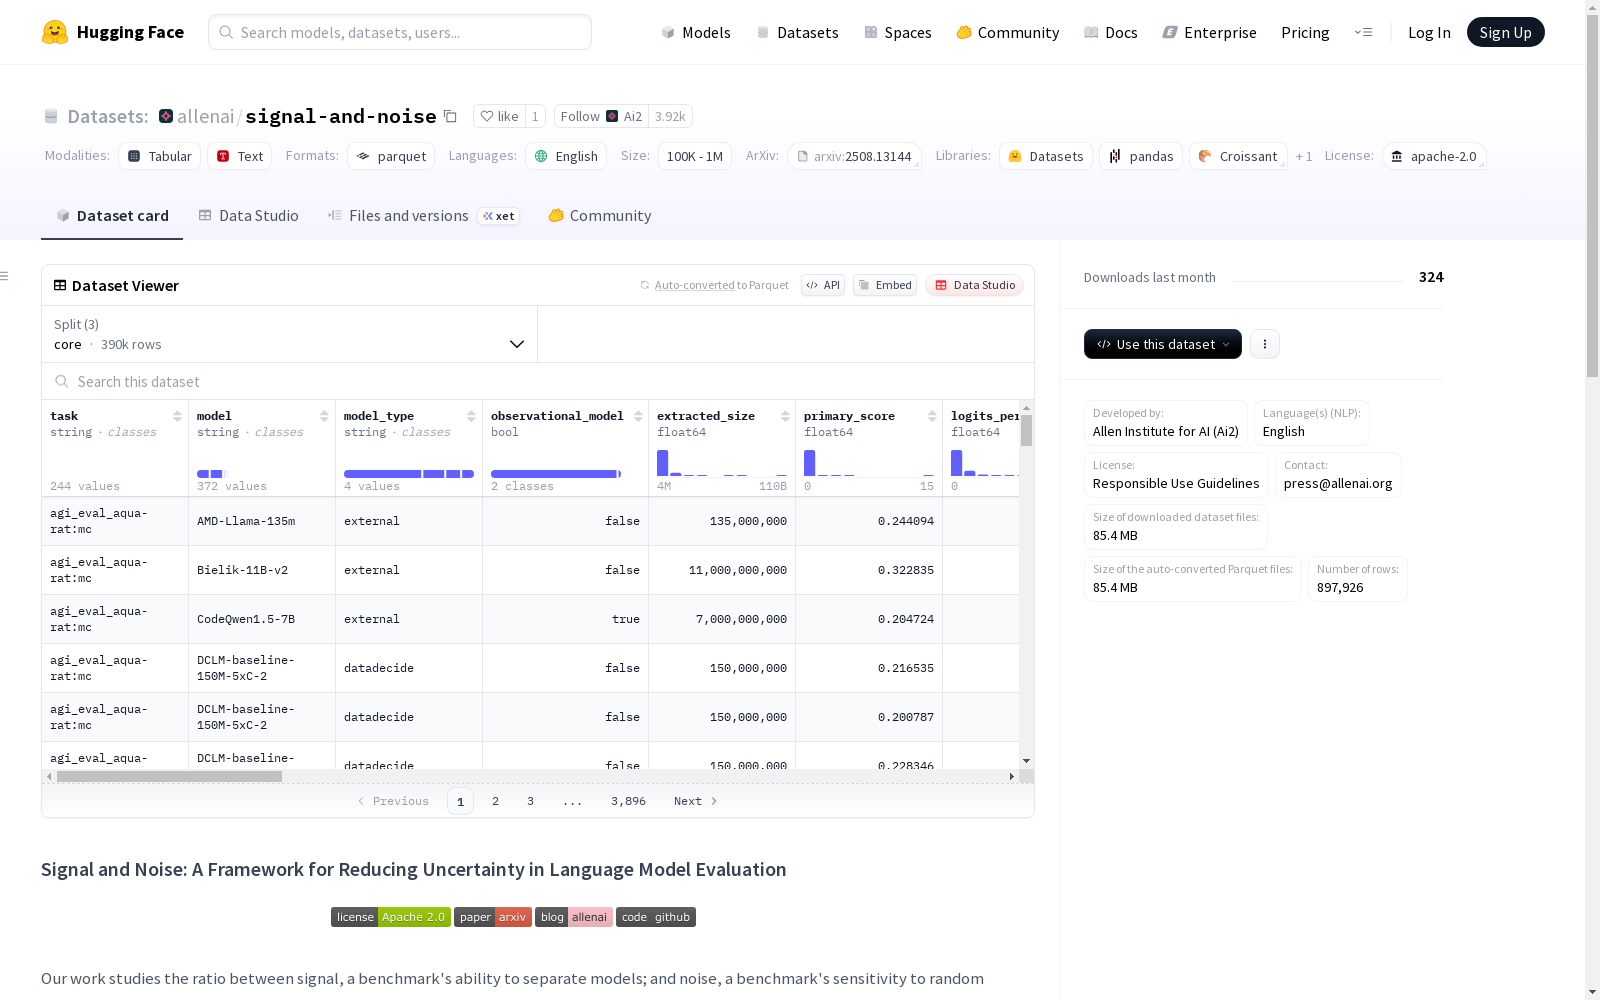Filter by the Tabular modality tag
This screenshot has height=1000, width=1600.
click(160, 156)
